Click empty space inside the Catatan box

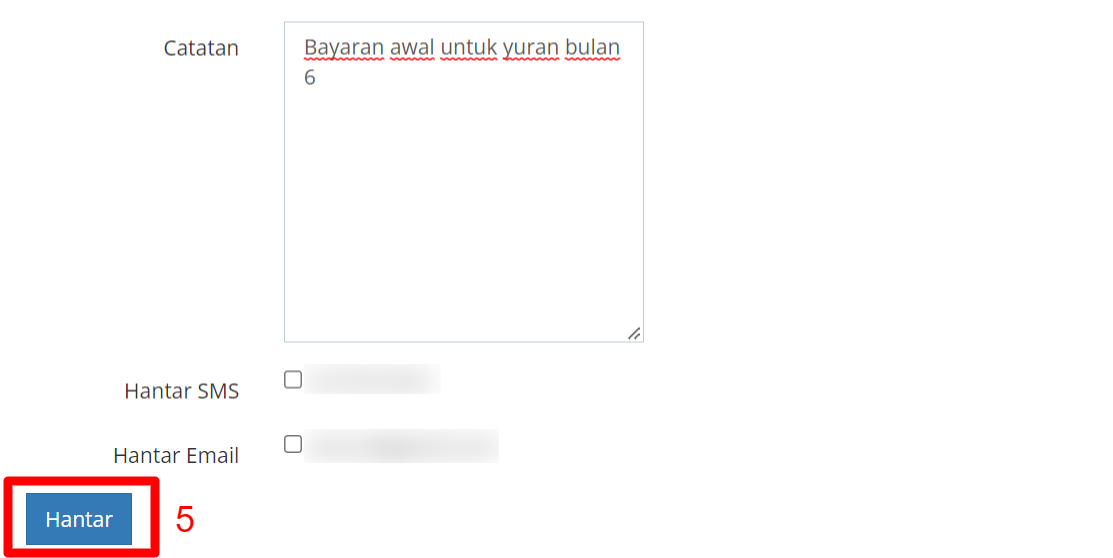coord(464,213)
